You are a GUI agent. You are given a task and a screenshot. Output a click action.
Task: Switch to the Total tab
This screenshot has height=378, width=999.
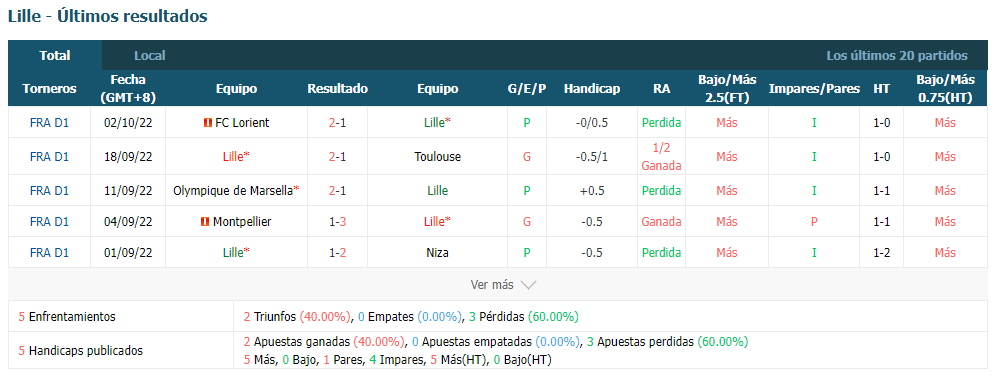55,55
